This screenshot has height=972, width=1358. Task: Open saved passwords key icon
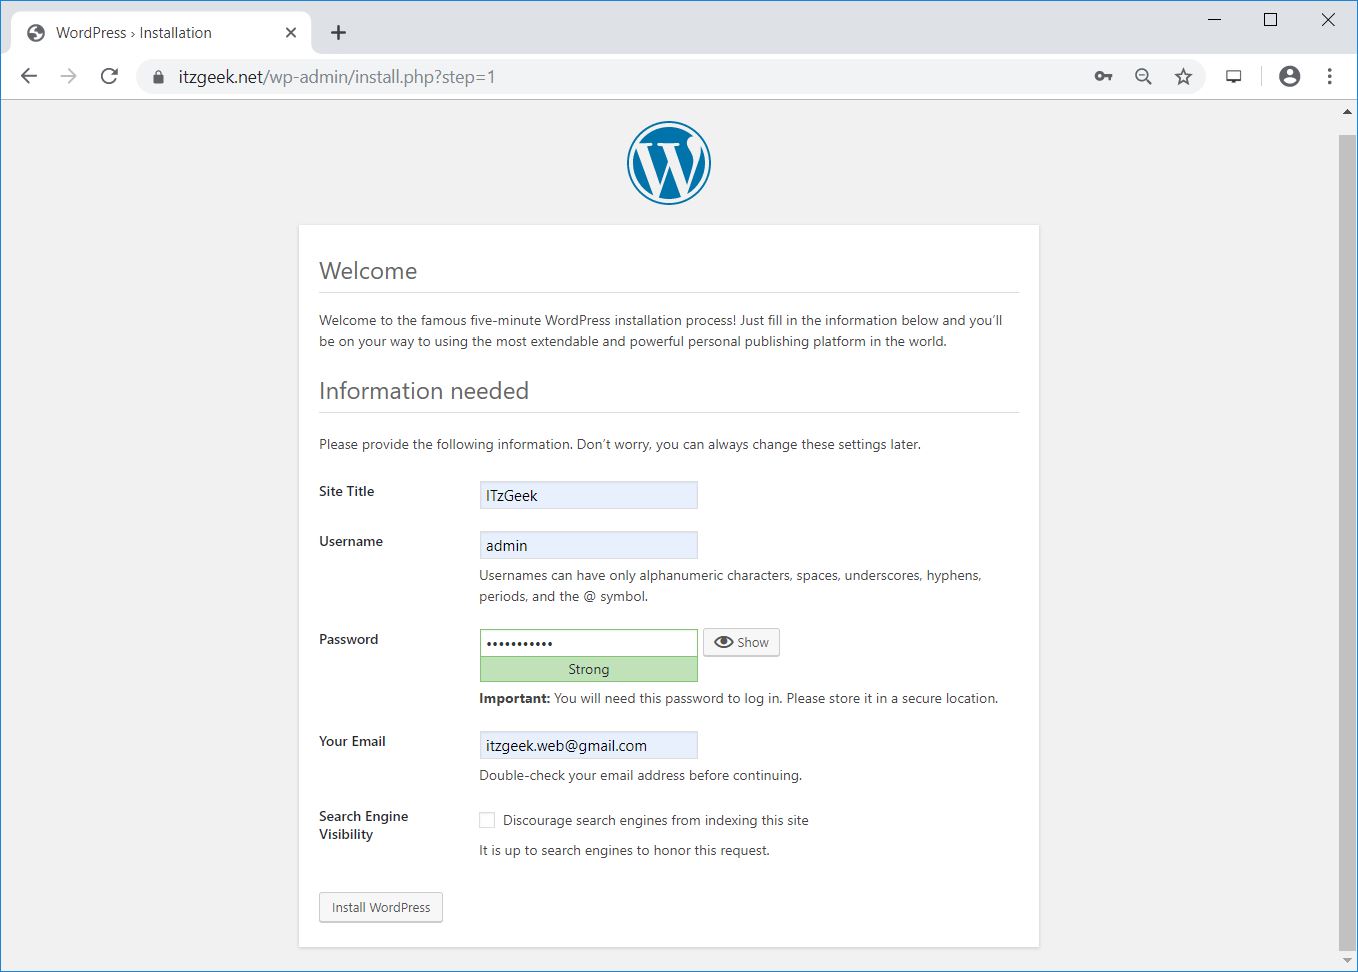(1103, 76)
